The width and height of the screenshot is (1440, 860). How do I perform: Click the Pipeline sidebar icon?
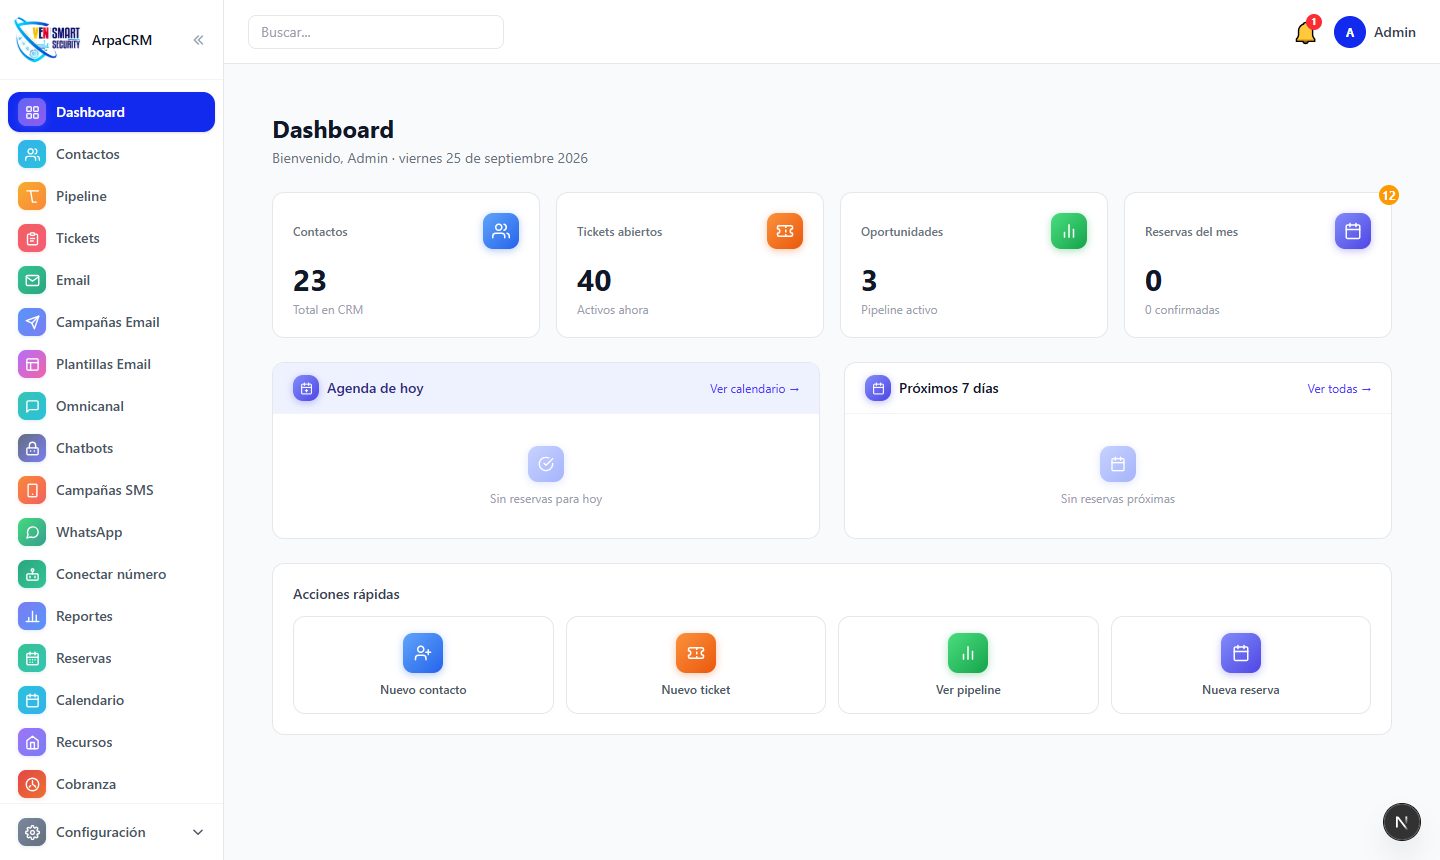pos(32,196)
